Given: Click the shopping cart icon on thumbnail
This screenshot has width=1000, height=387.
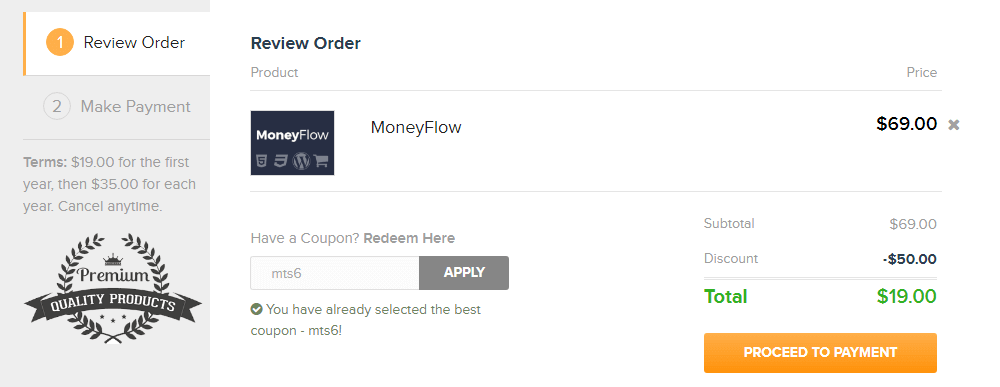Looking at the screenshot, I should click(x=321, y=161).
